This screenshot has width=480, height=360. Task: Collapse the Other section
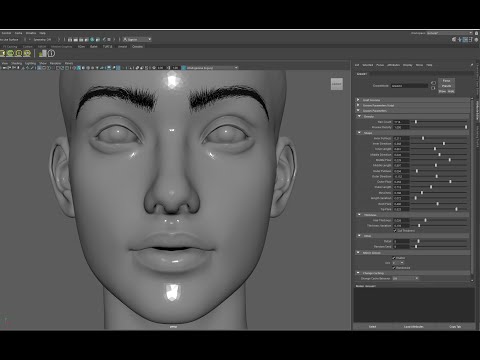pos(359,236)
